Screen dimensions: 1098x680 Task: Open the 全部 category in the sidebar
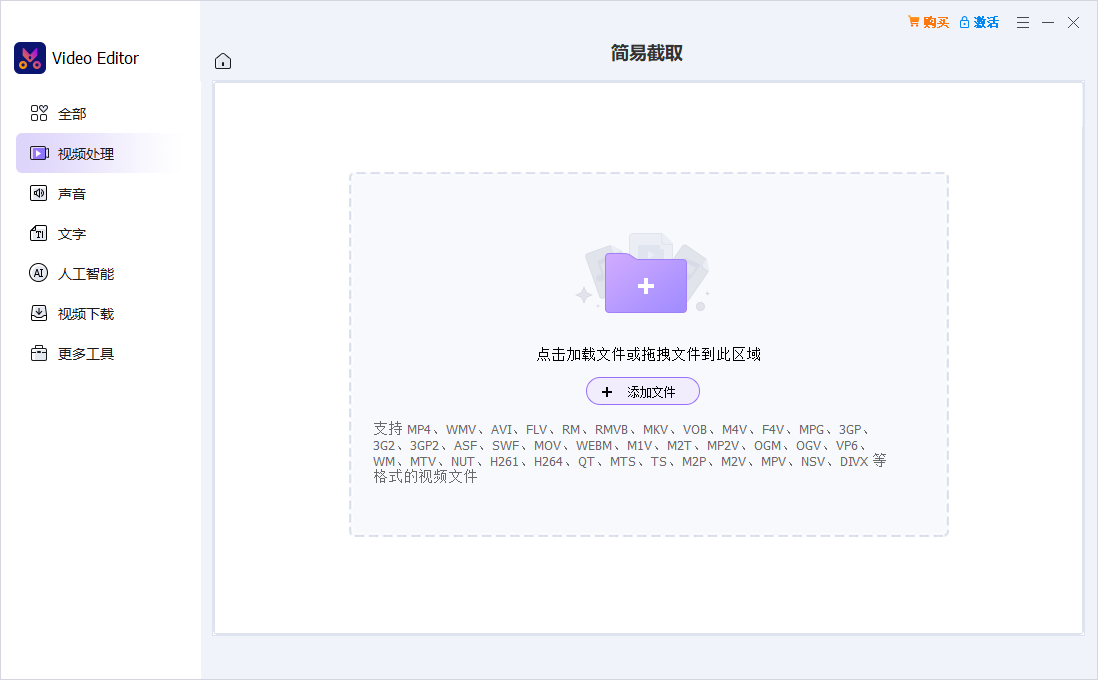97,113
